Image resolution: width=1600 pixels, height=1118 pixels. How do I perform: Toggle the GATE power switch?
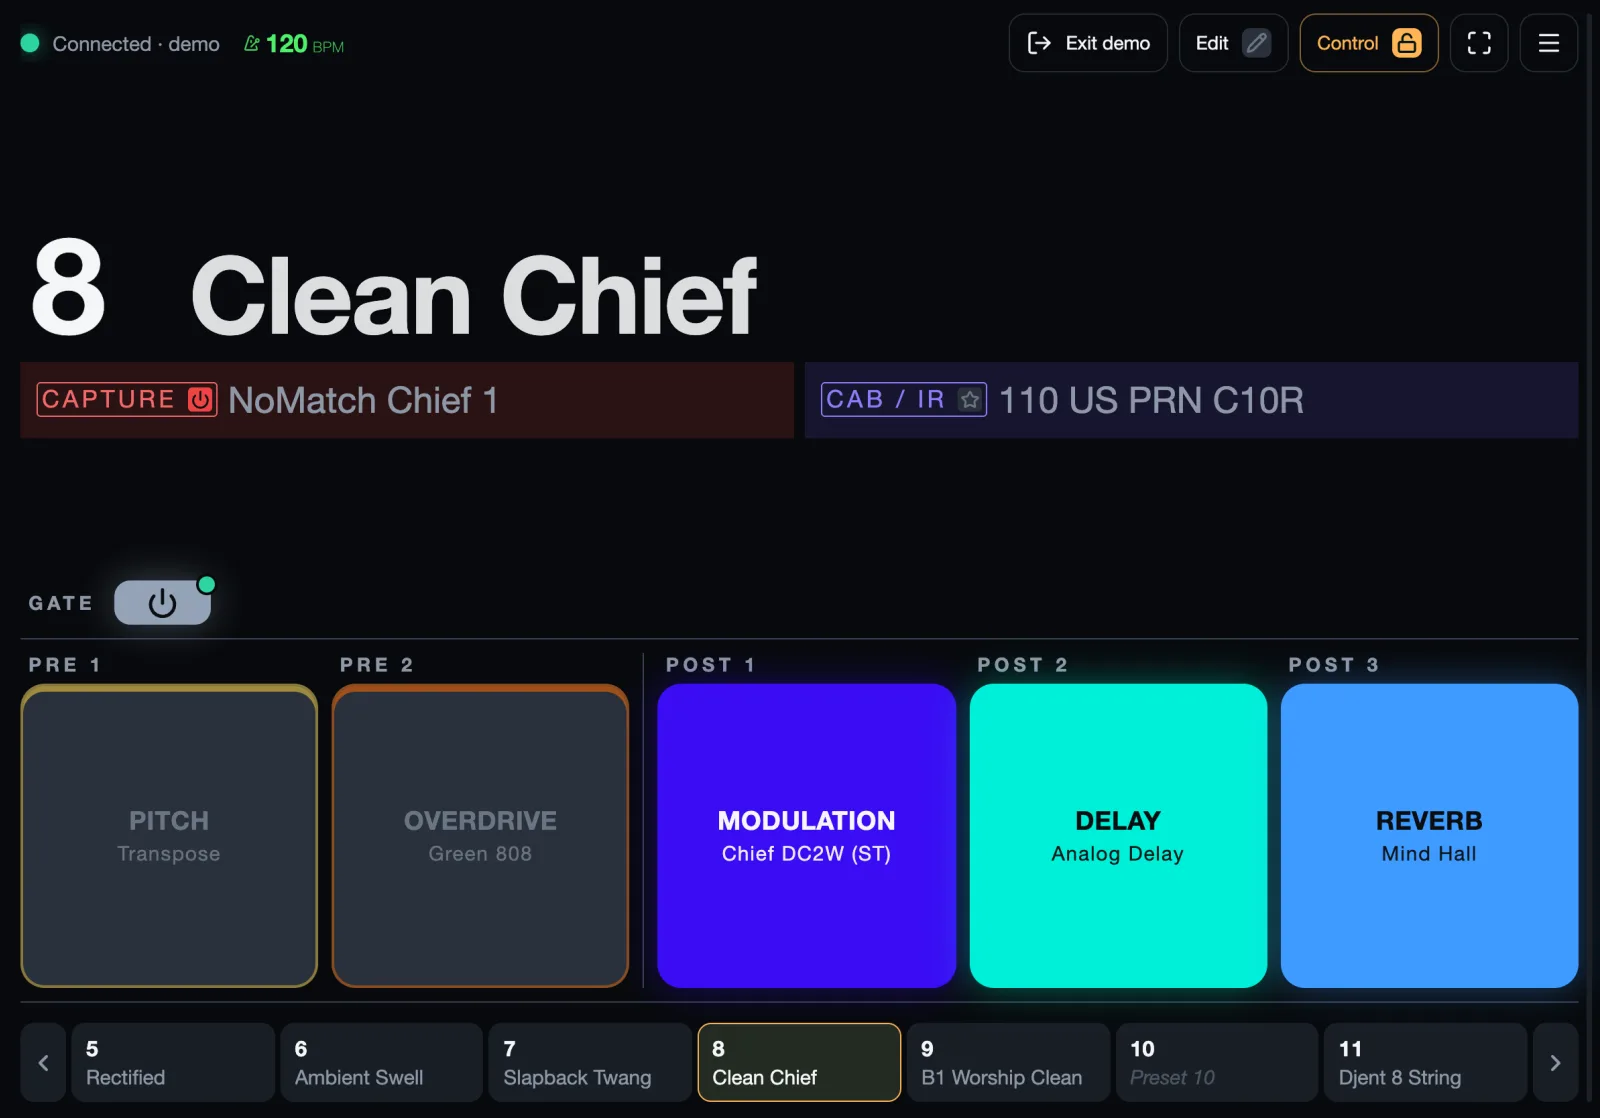pos(162,602)
